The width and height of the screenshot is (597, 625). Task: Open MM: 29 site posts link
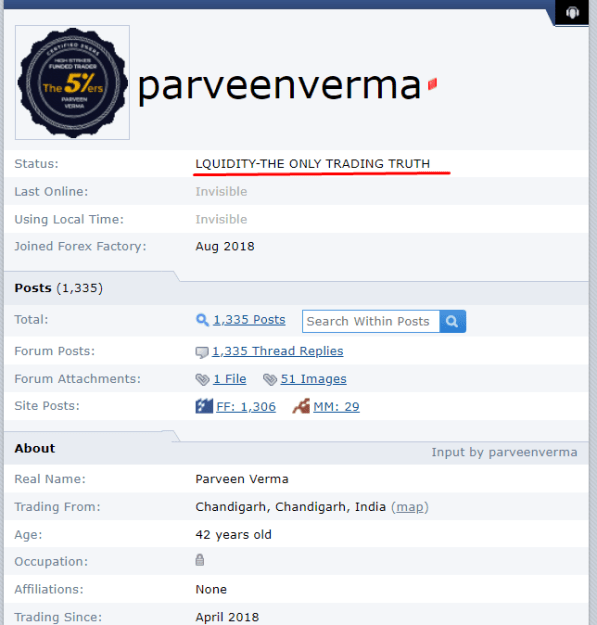pos(336,407)
